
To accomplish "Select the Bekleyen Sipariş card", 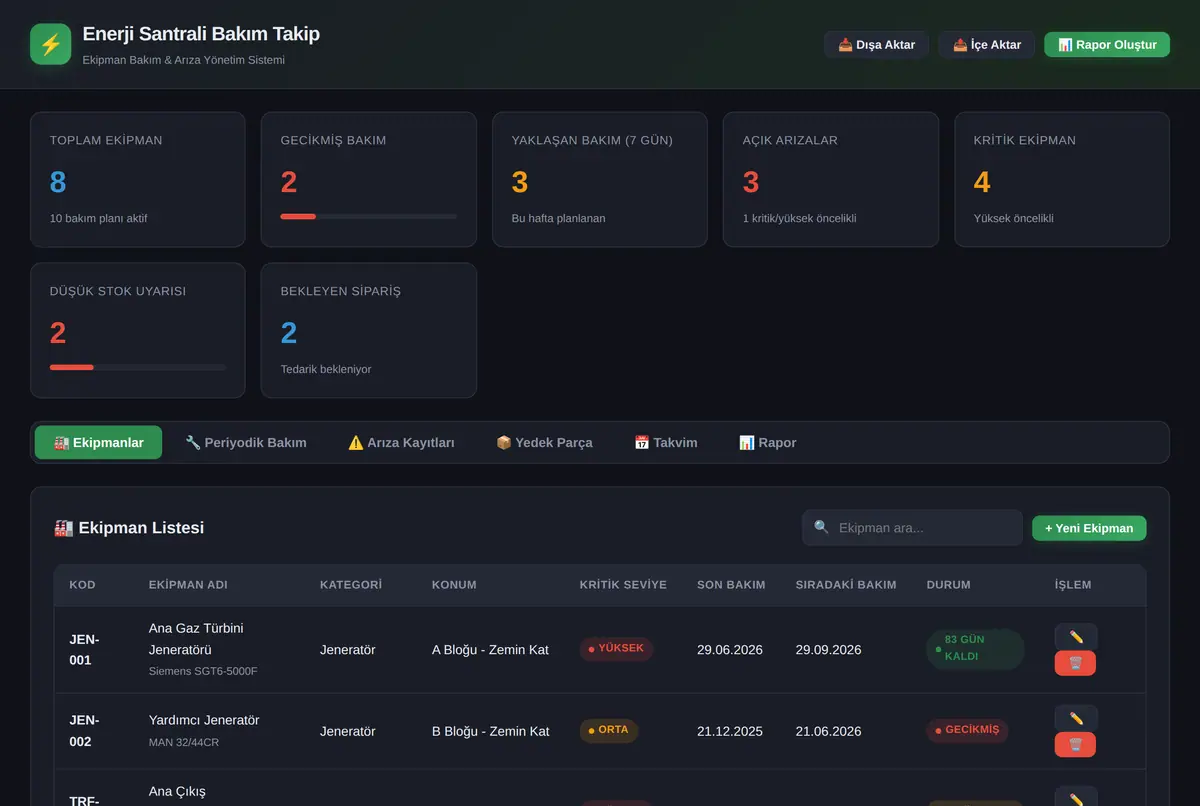I will click(369, 330).
